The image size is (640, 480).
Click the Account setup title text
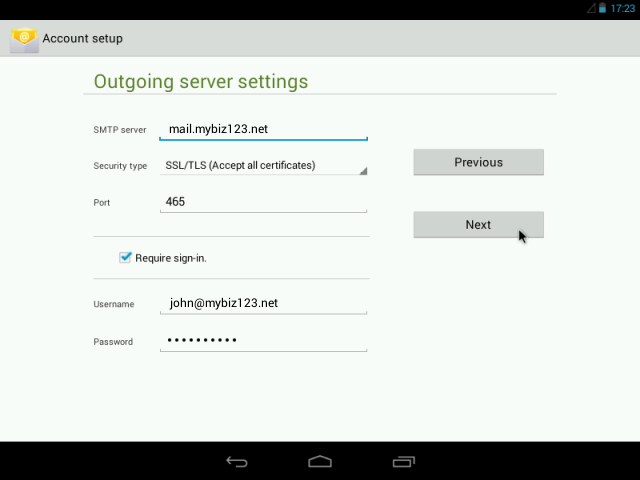82,38
